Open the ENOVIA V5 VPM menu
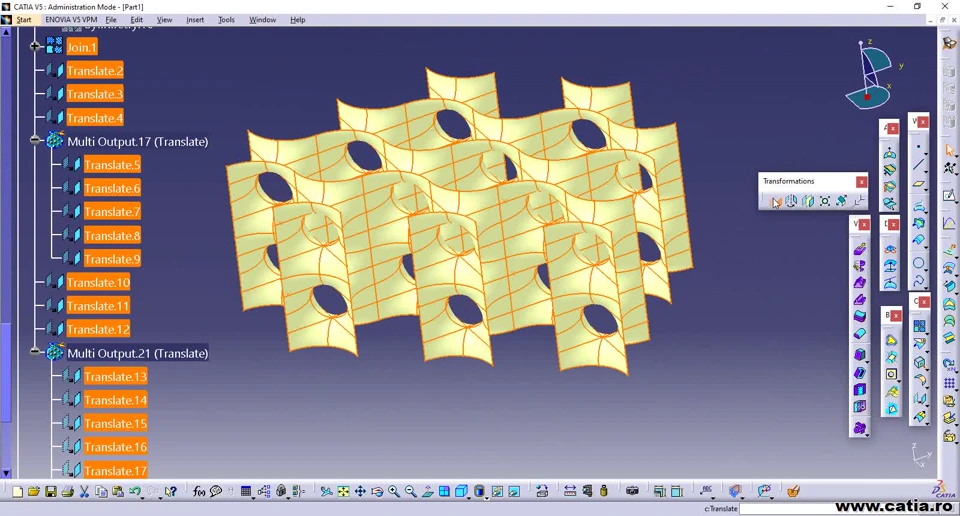Image resolution: width=960 pixels, height=516 pixels. [x=71, y=20]
